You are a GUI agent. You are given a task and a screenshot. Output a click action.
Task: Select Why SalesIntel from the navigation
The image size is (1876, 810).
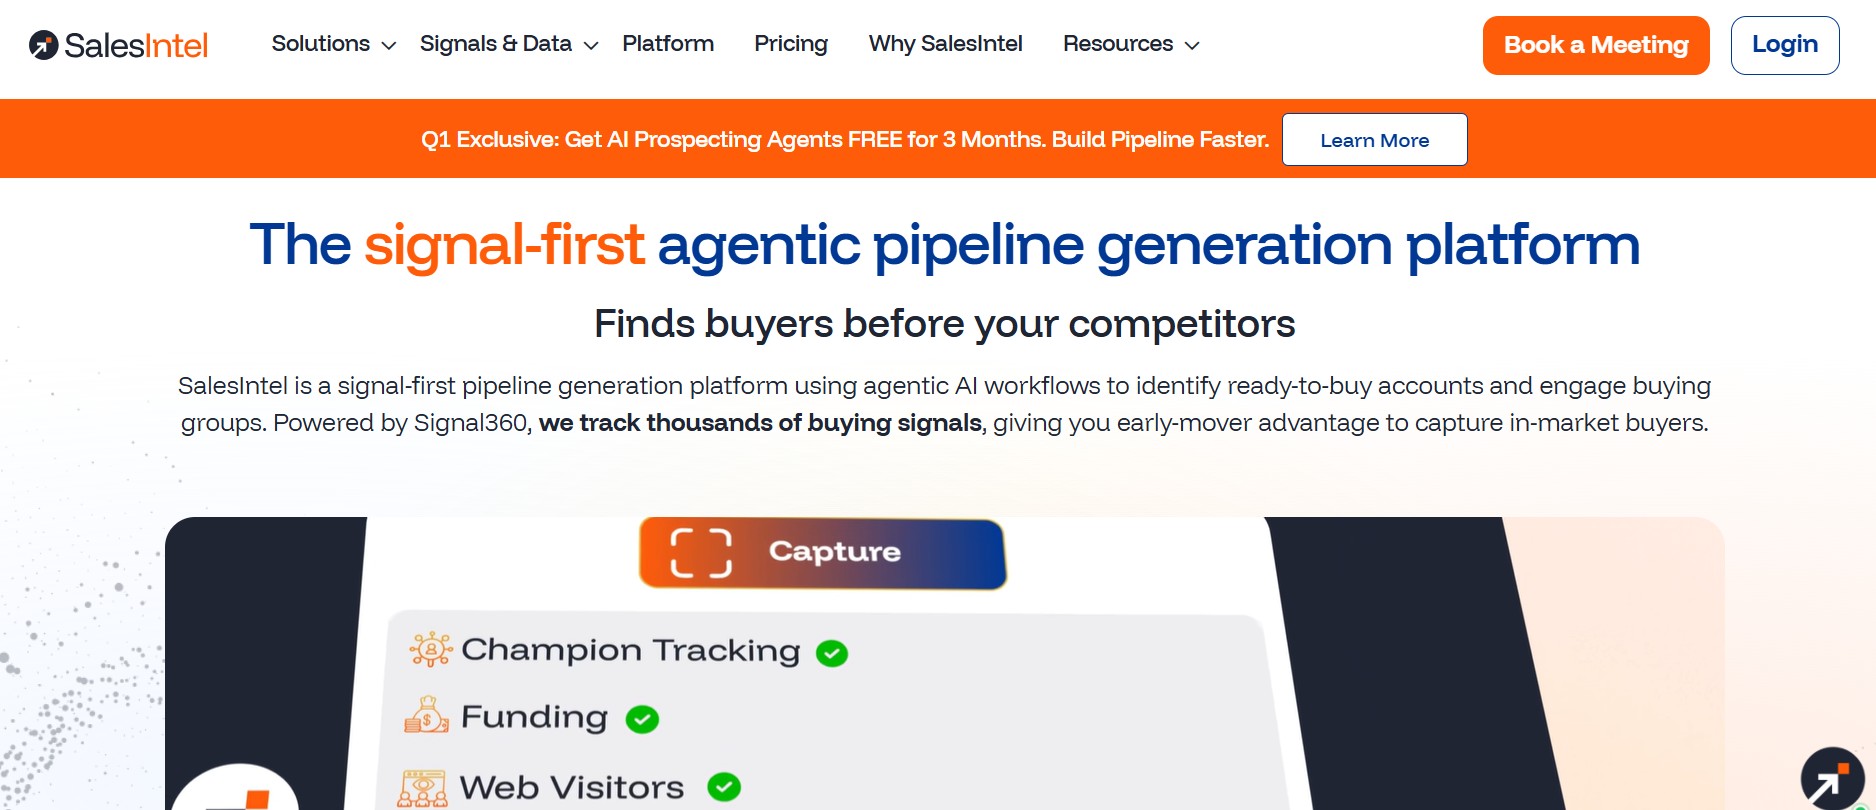[x=944, y=44]
